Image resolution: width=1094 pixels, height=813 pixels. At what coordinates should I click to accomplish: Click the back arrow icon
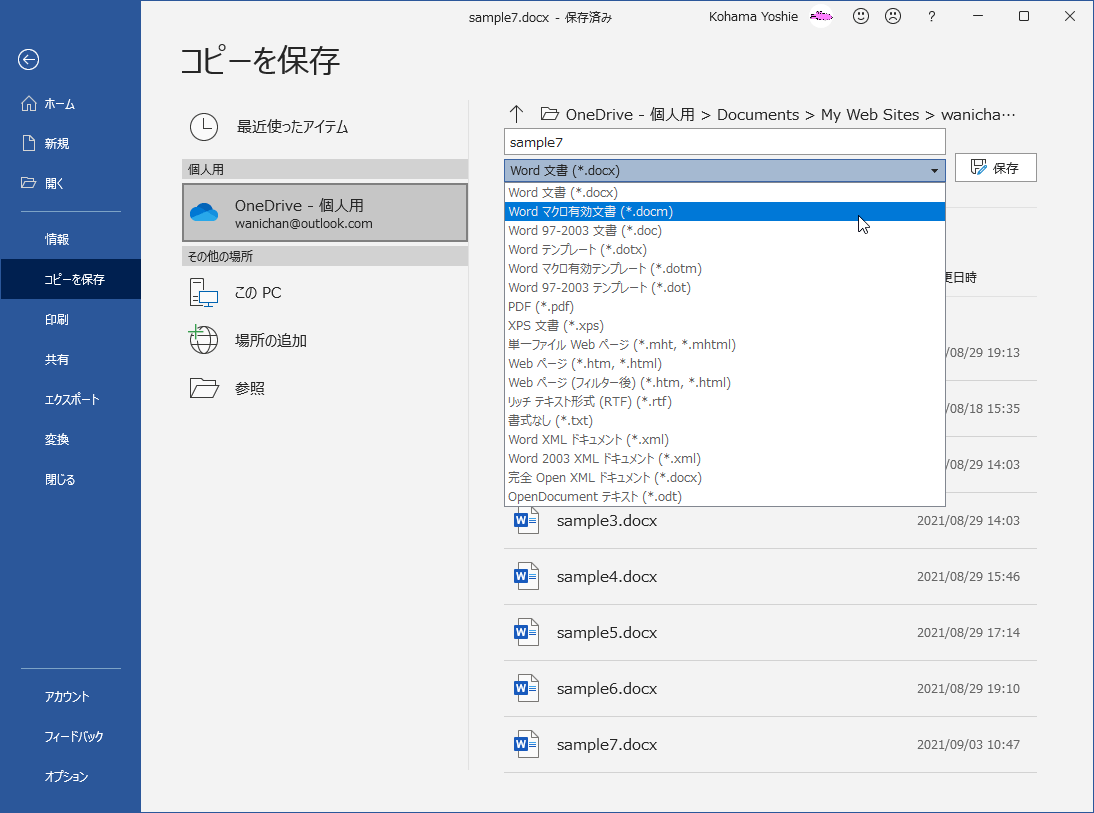pos(29,60)
